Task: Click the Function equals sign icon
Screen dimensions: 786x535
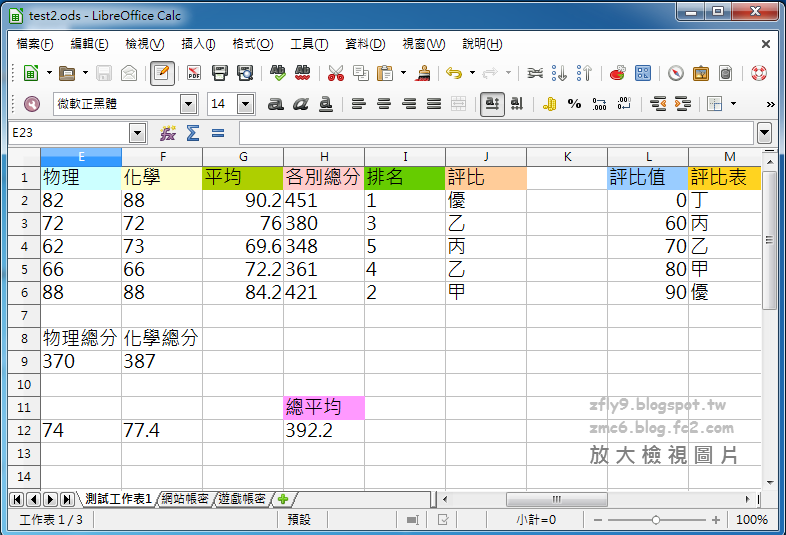Action: [218, 133]
